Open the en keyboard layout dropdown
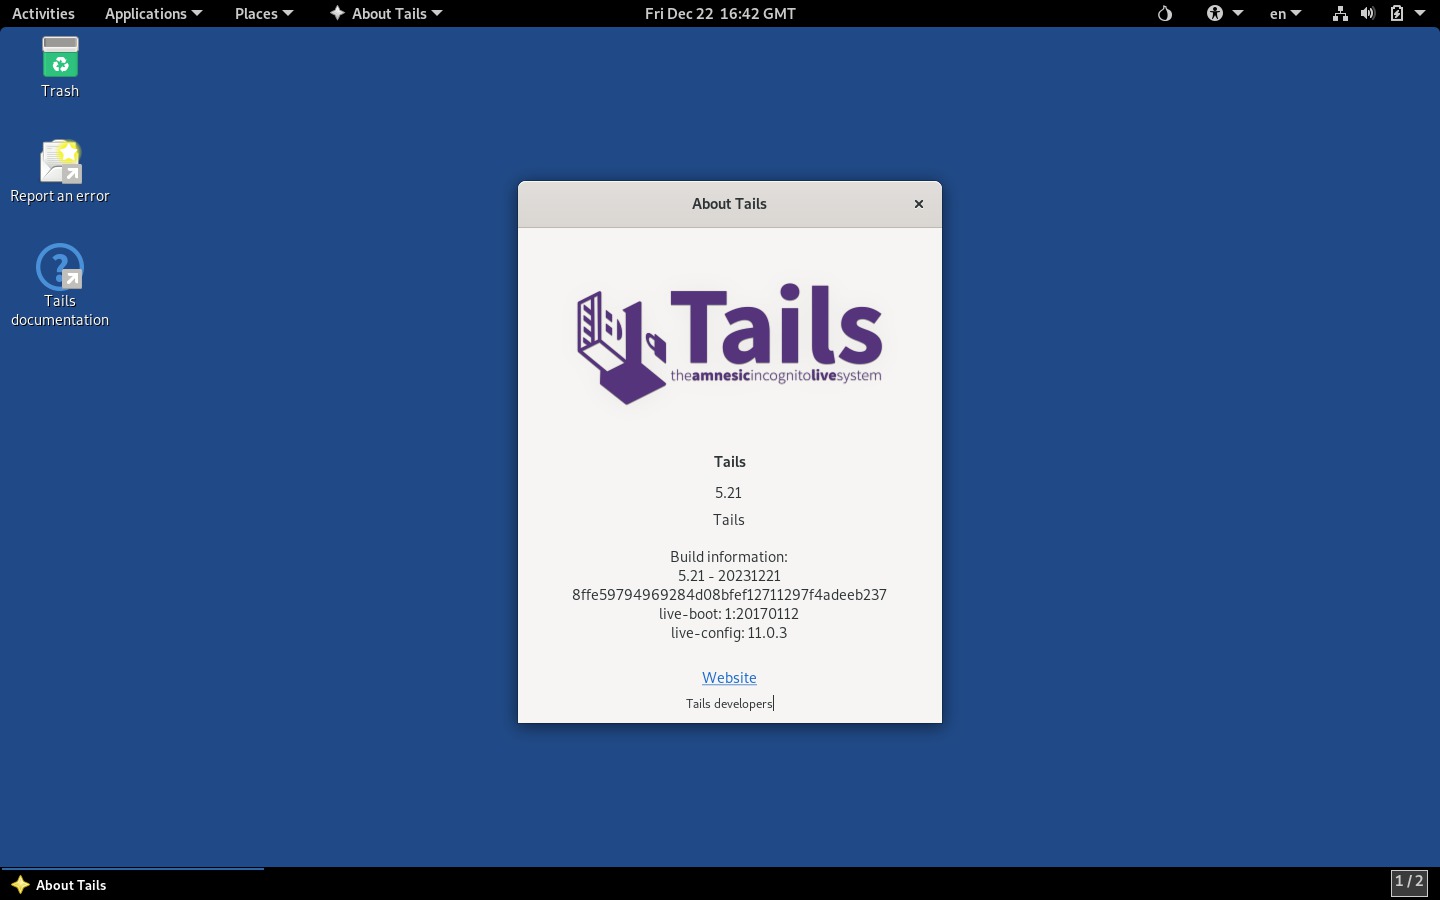This screenshot has height=900, width=1440. pos(1285,14)
